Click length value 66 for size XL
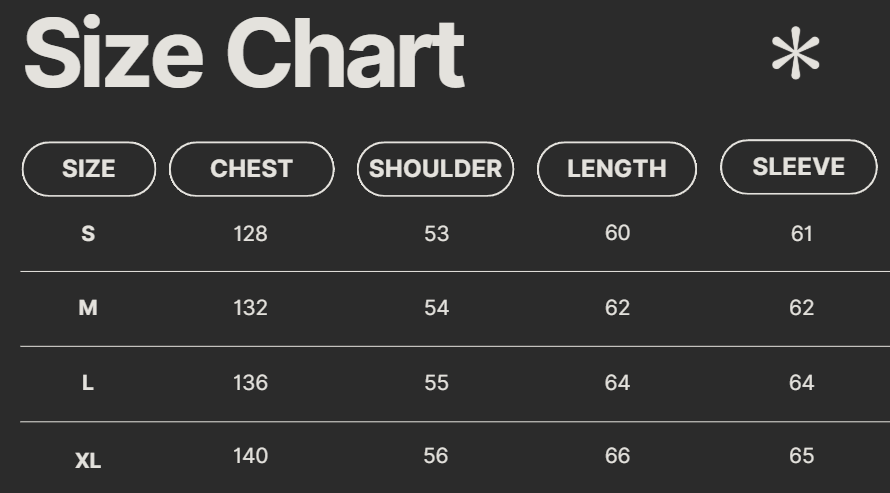 pyautogui.click(x=617, y=456)
